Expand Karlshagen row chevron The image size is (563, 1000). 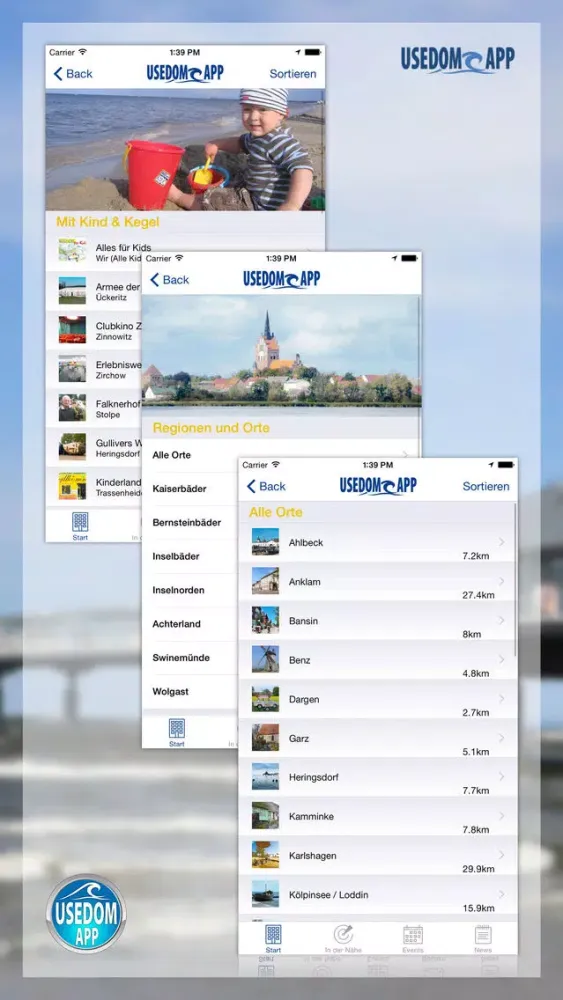coord(502,855)
